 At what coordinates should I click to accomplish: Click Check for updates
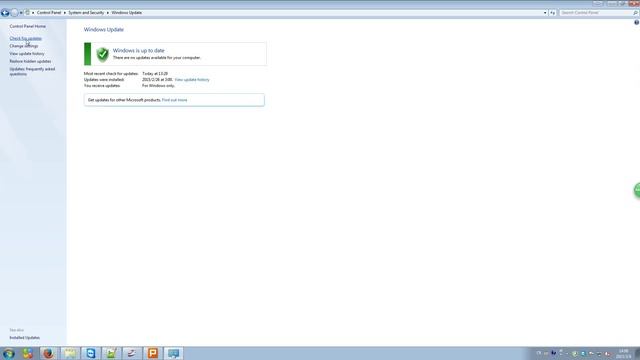coord(25,38)
